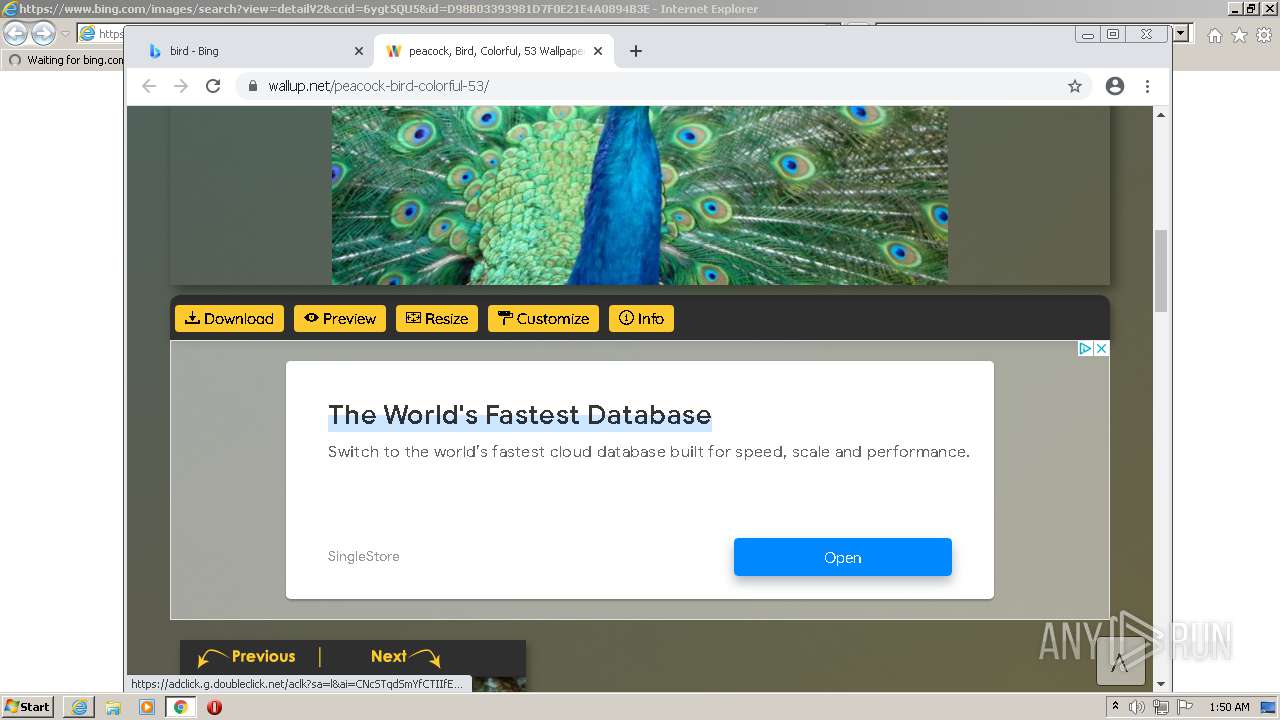Go forward in Chrome
This screenshot has height=720, width=1280.
[x=181, y=86]
